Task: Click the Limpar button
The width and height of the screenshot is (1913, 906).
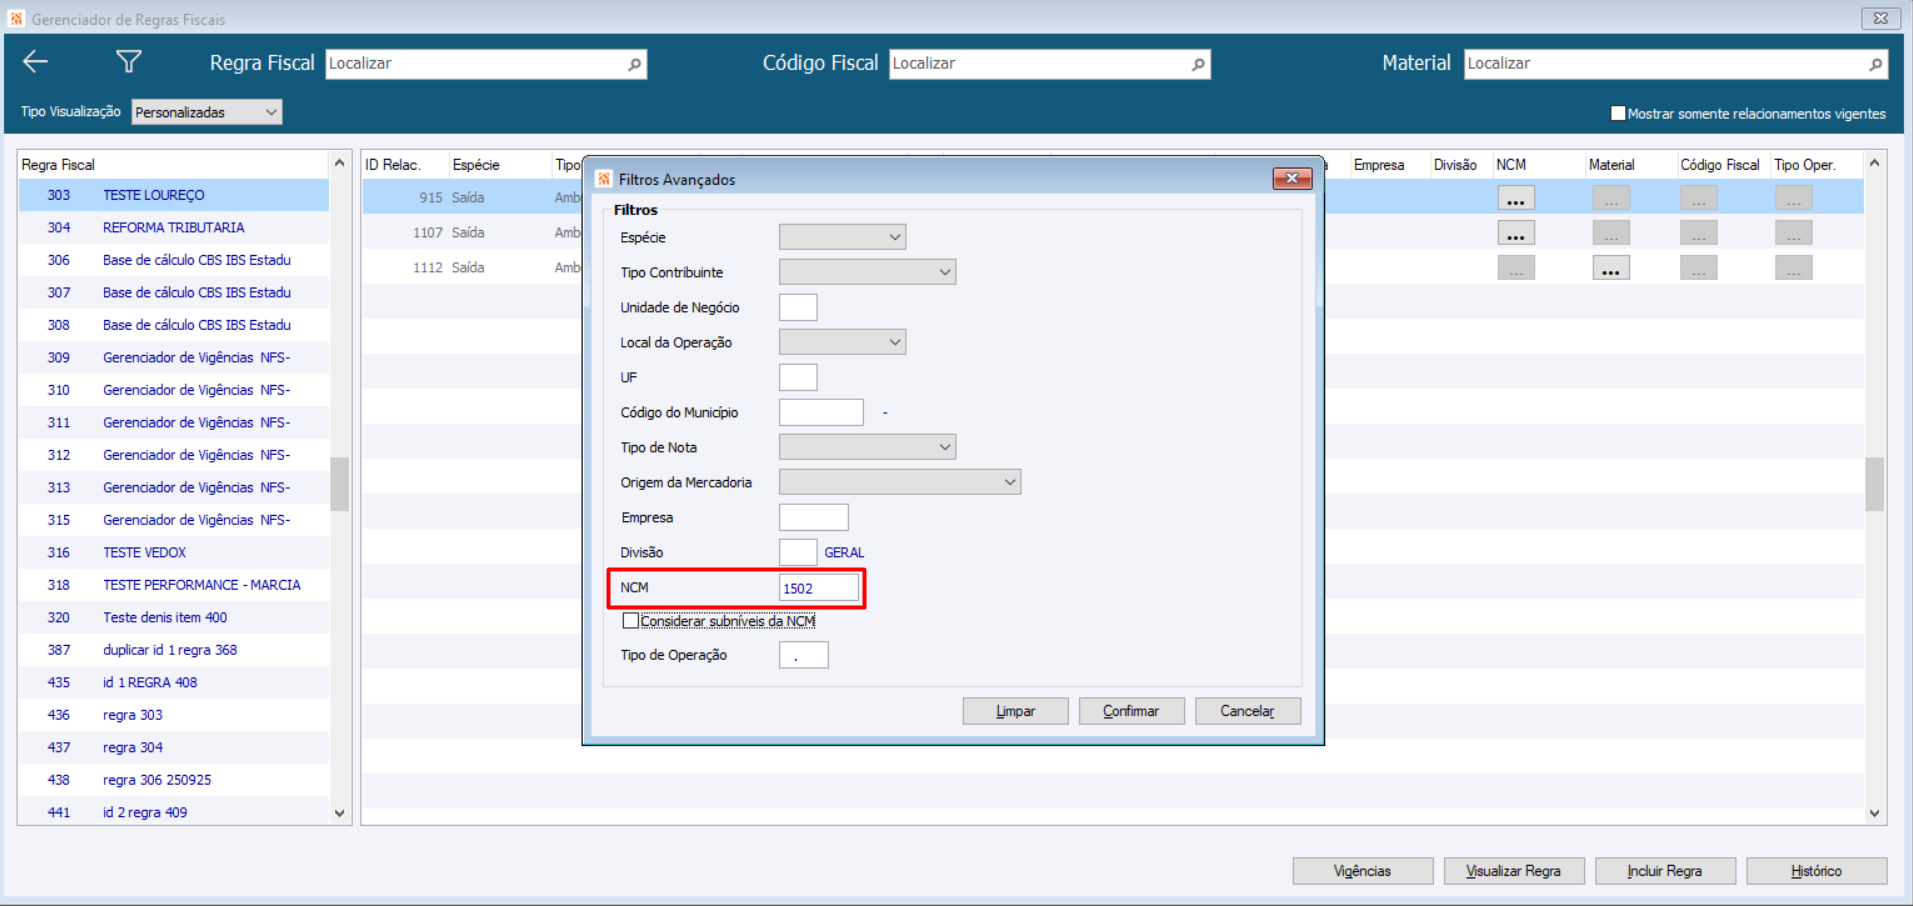Action: [1015, 711]
